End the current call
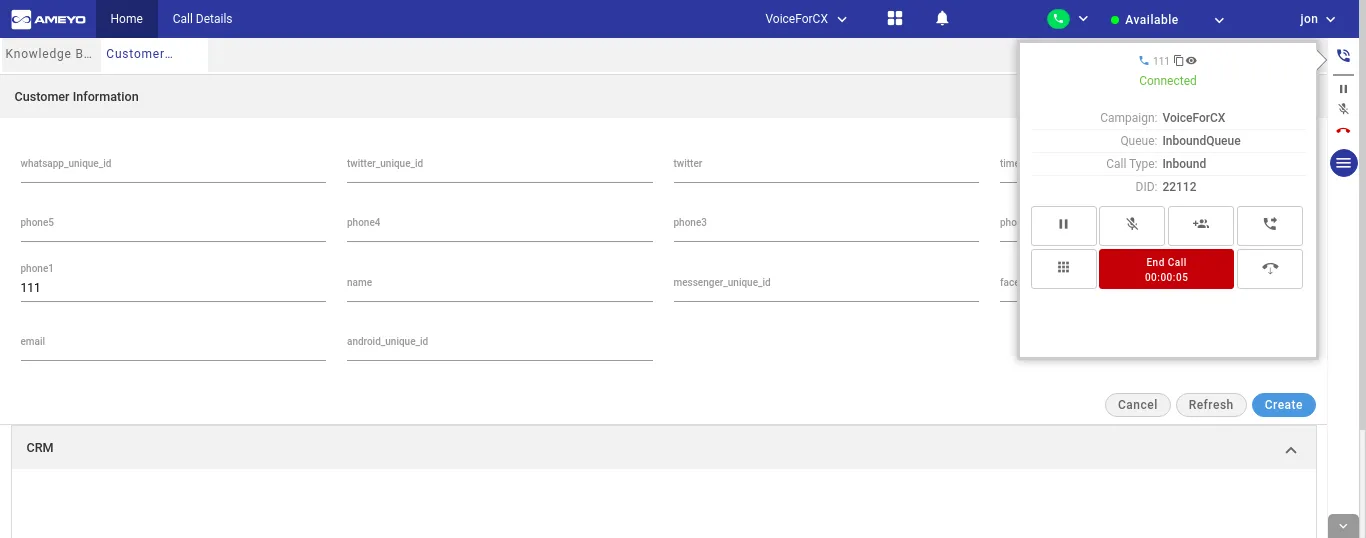Viewport: 1366px width, 538px height. pos(1166,269)
